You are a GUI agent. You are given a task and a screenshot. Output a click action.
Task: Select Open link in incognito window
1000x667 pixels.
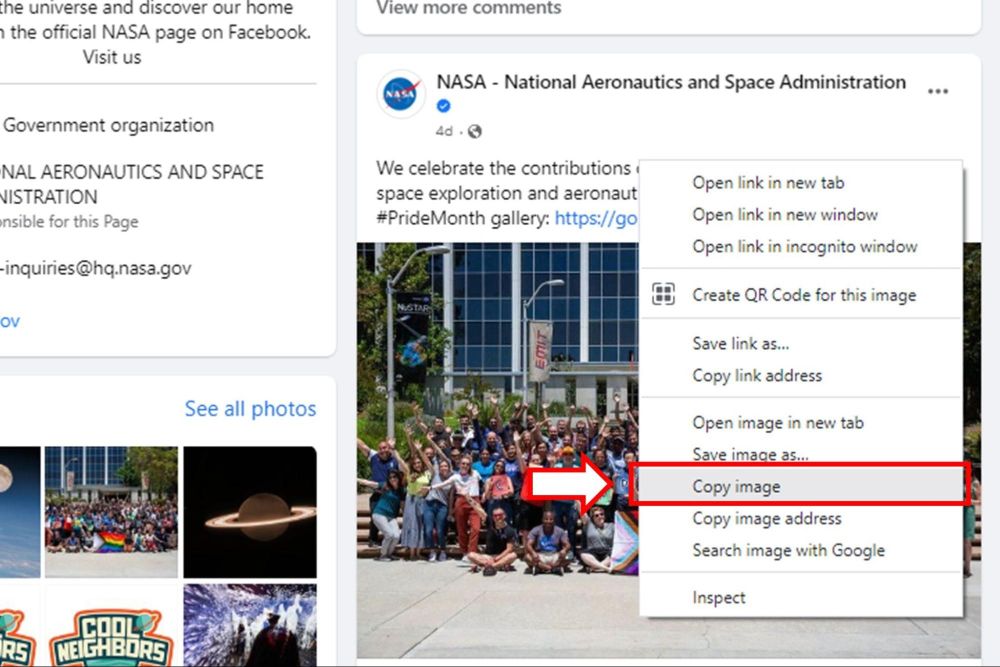(800, 246)
